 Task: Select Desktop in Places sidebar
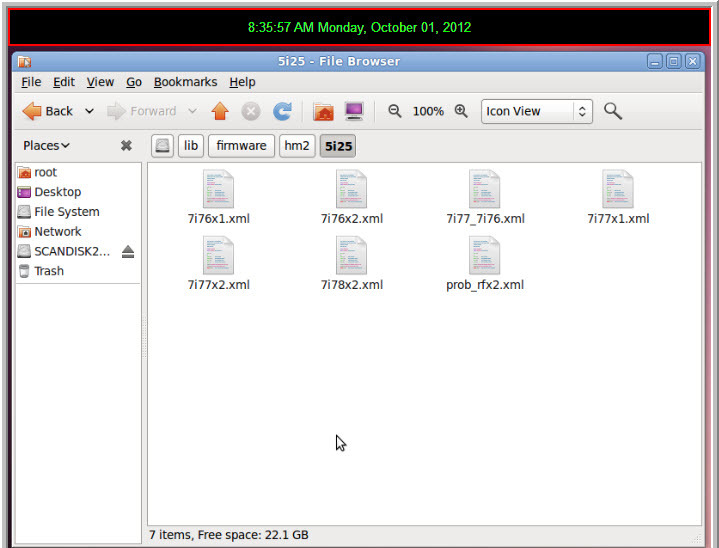[x=78, y=192]
